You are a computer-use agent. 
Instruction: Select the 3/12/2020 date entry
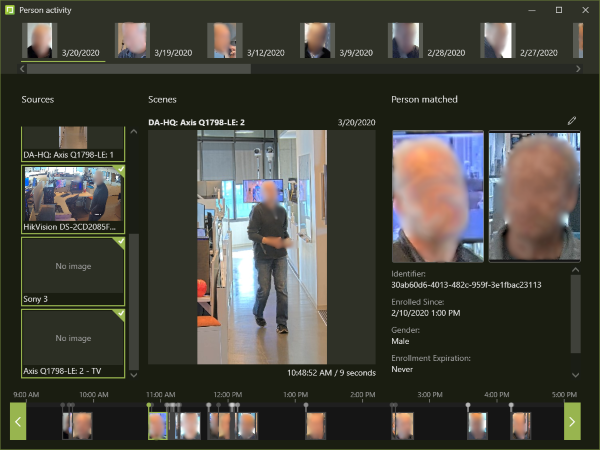[x=246, y=41]
